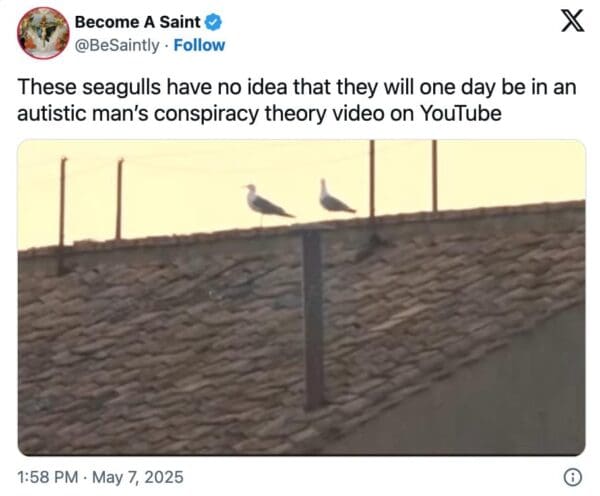
Task: Visit the @BeSaintly handle
Action: (117, 46)
